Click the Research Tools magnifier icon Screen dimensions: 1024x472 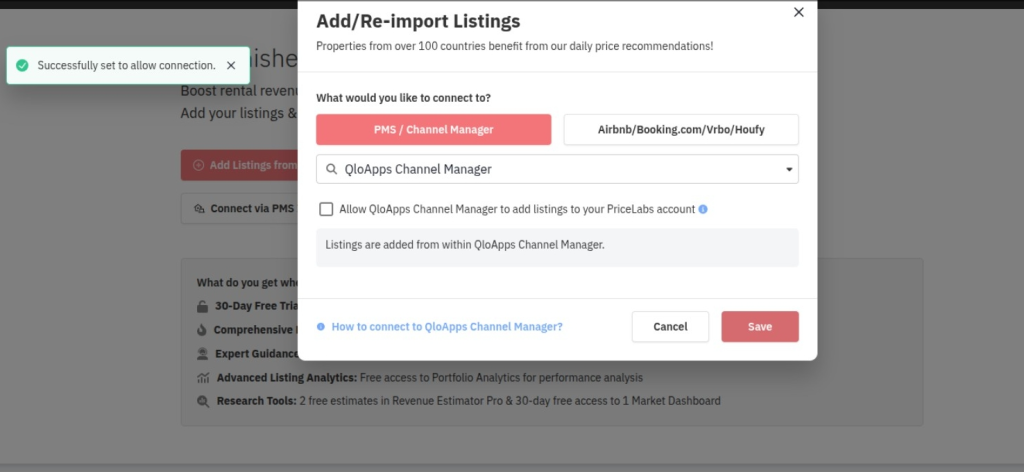point(203,401)
